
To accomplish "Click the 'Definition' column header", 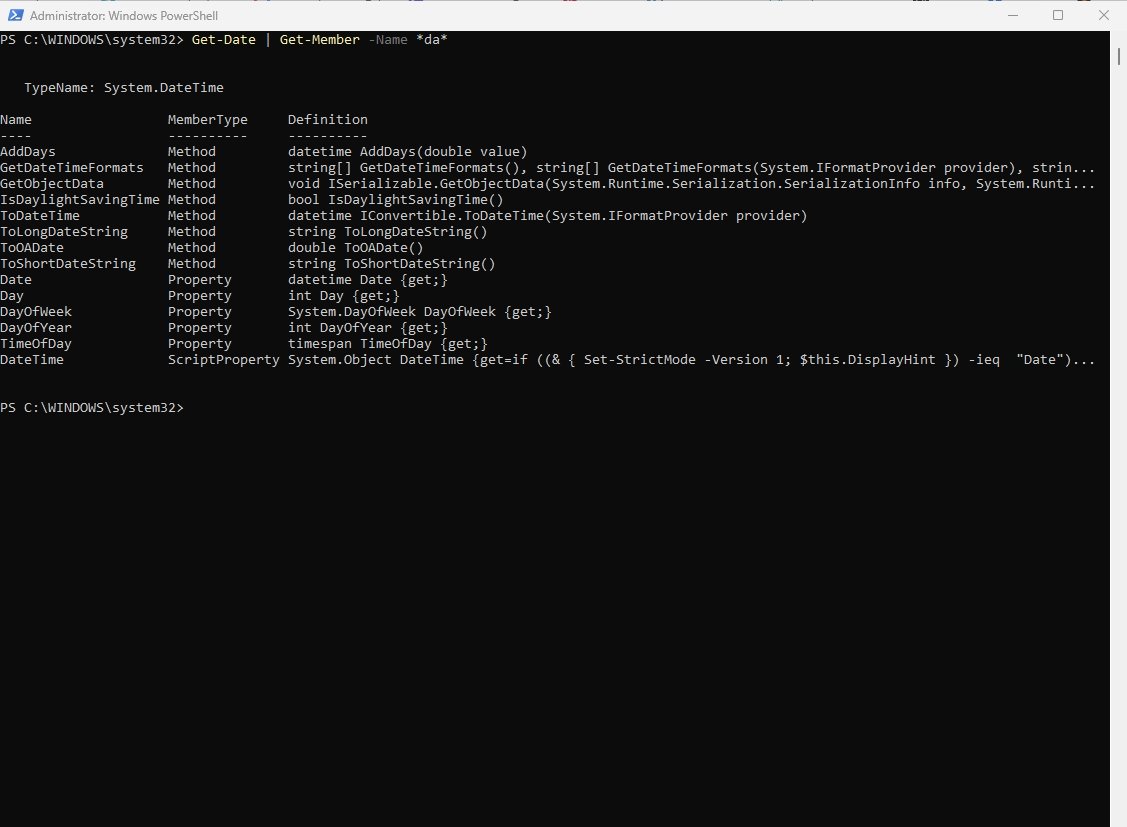I will point(328,119).
